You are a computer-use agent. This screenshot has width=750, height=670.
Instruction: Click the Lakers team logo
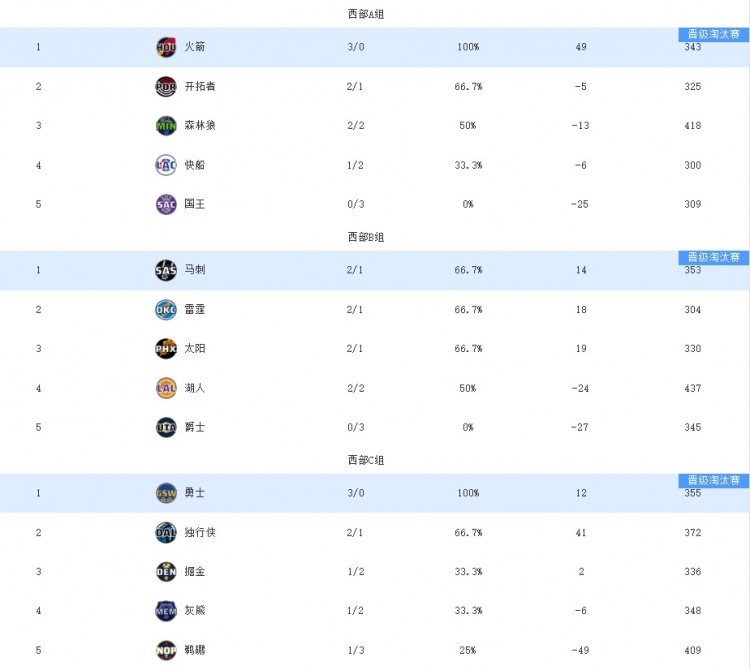(x=166, y=388)
